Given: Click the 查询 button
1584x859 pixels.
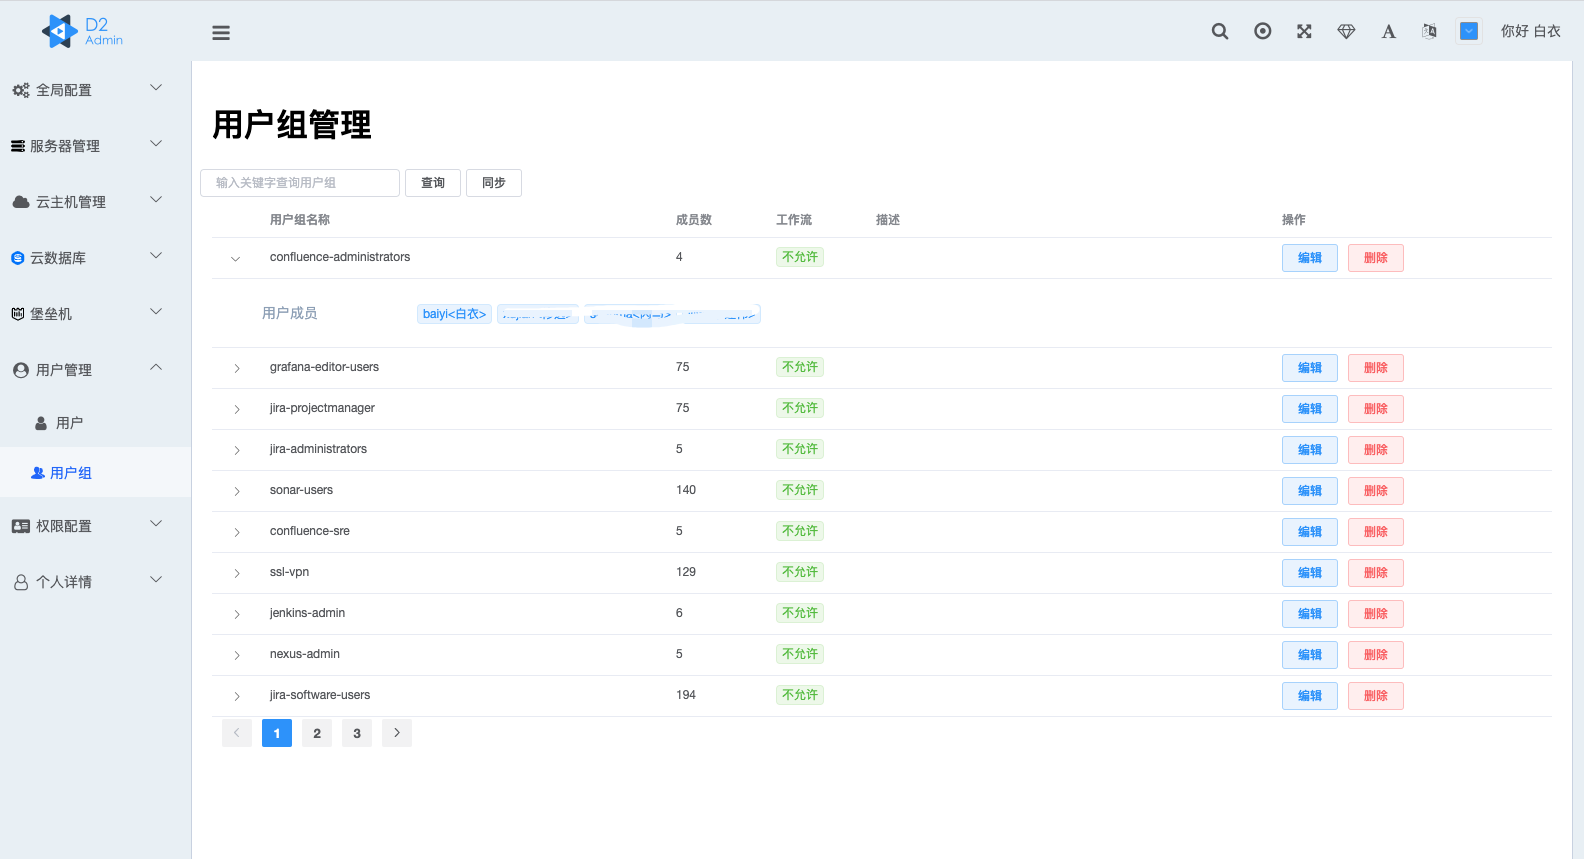Looking at the screenshot, I should [x=433, y=183].
